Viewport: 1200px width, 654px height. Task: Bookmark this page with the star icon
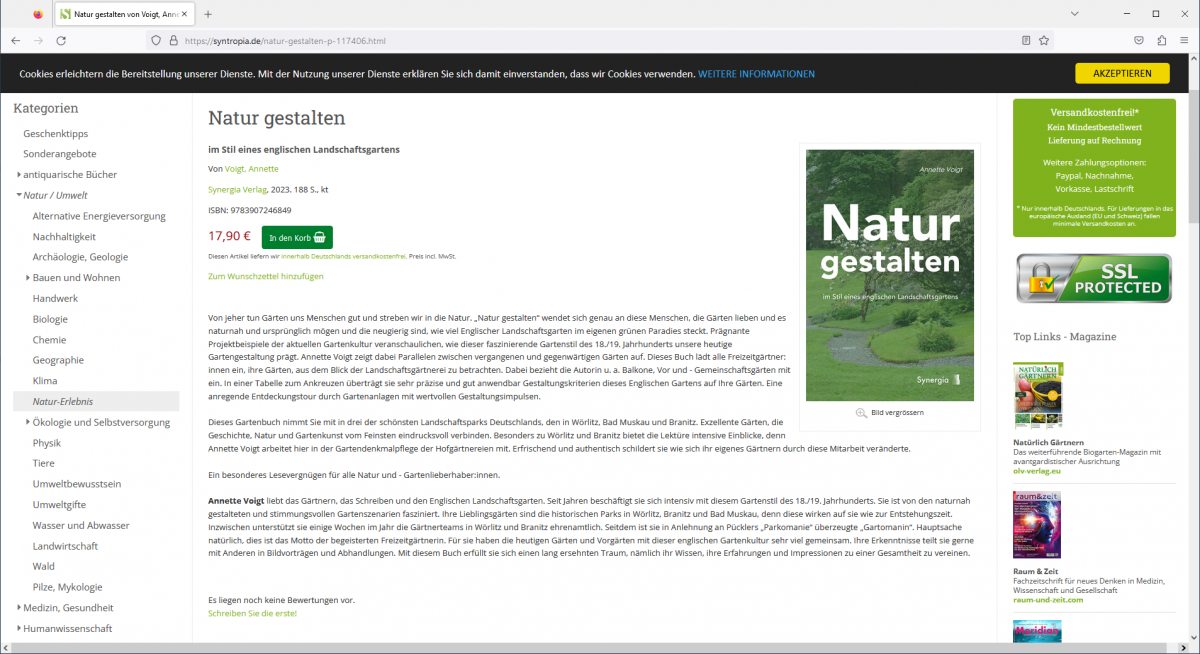tap(1044, 41)
